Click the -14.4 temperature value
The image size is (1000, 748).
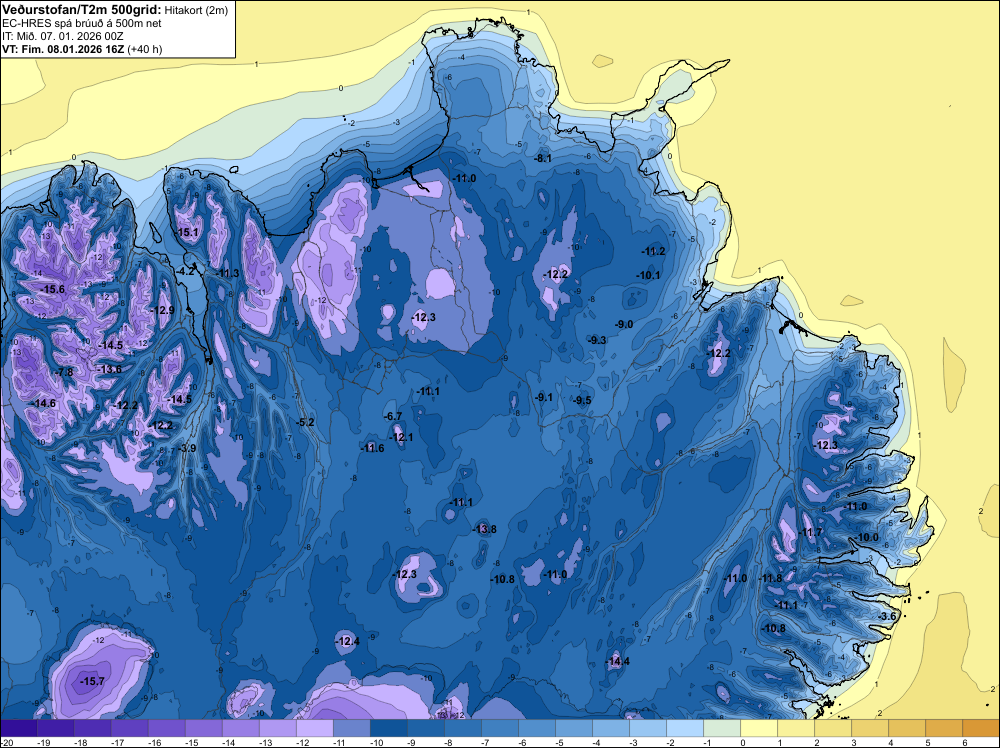[x=617, y=661]
